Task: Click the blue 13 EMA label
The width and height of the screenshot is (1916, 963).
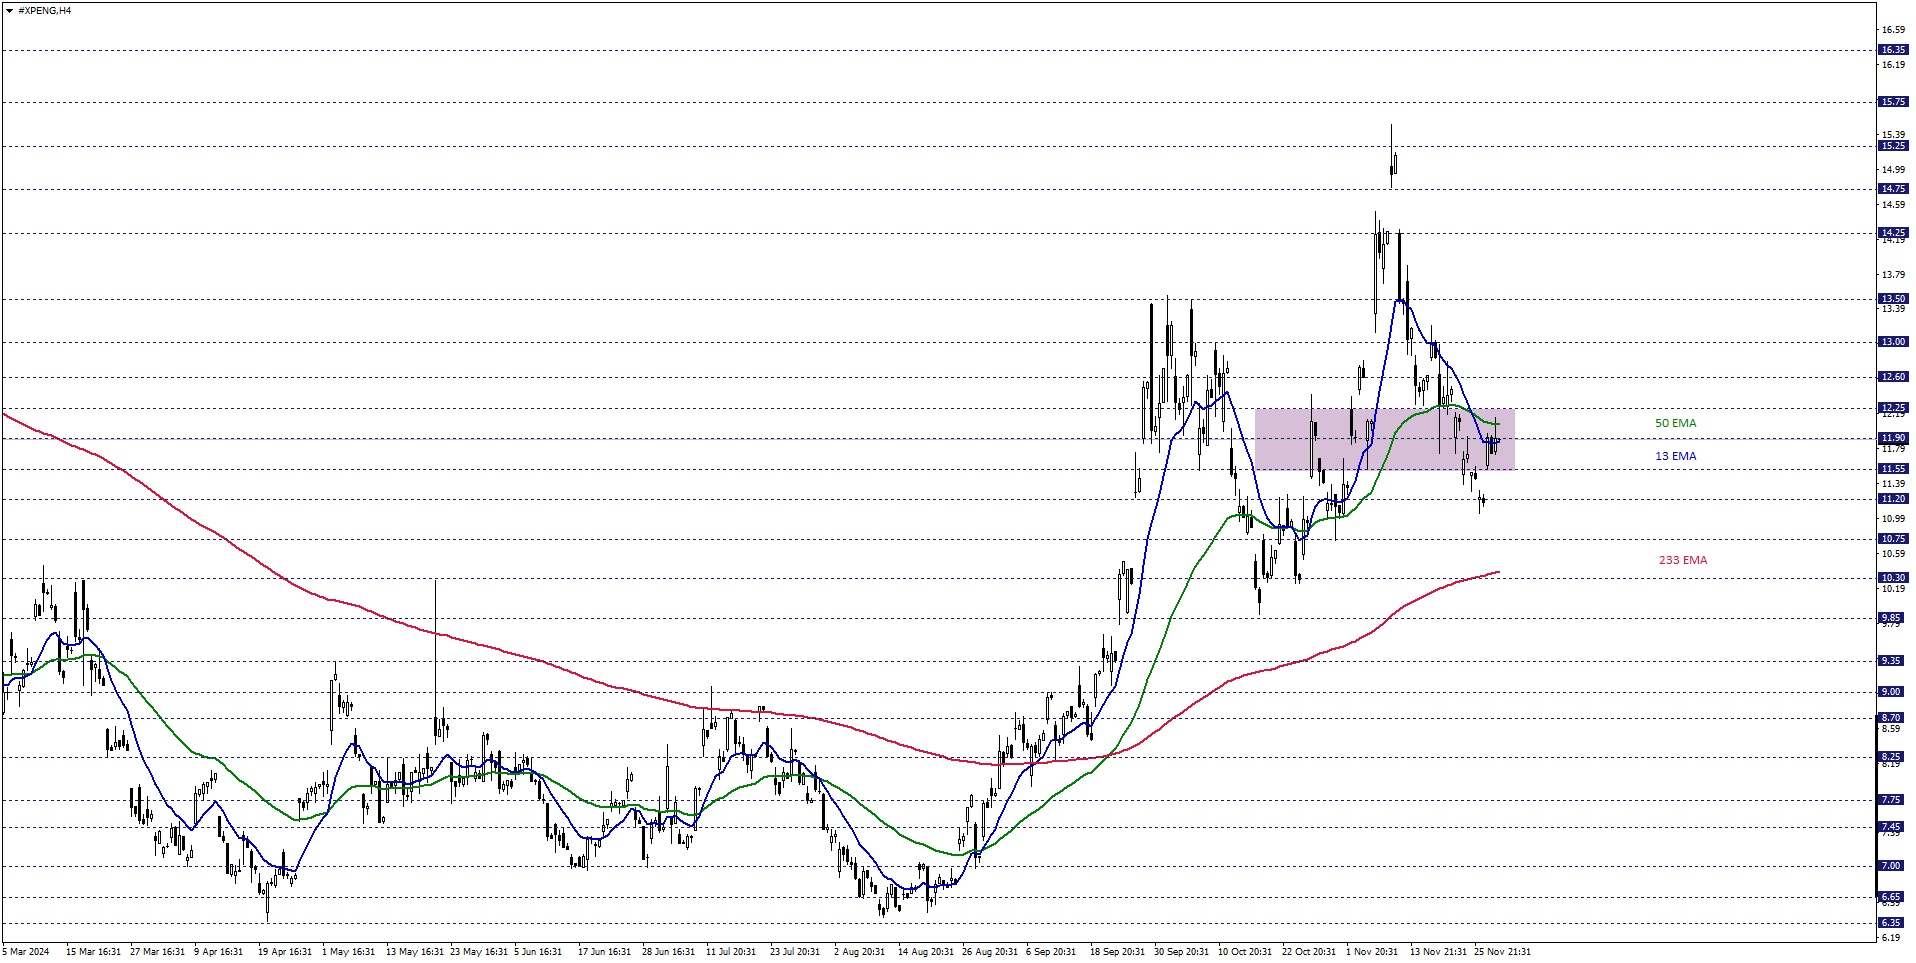Action: pyautogui.click(x=1675, y=457)
